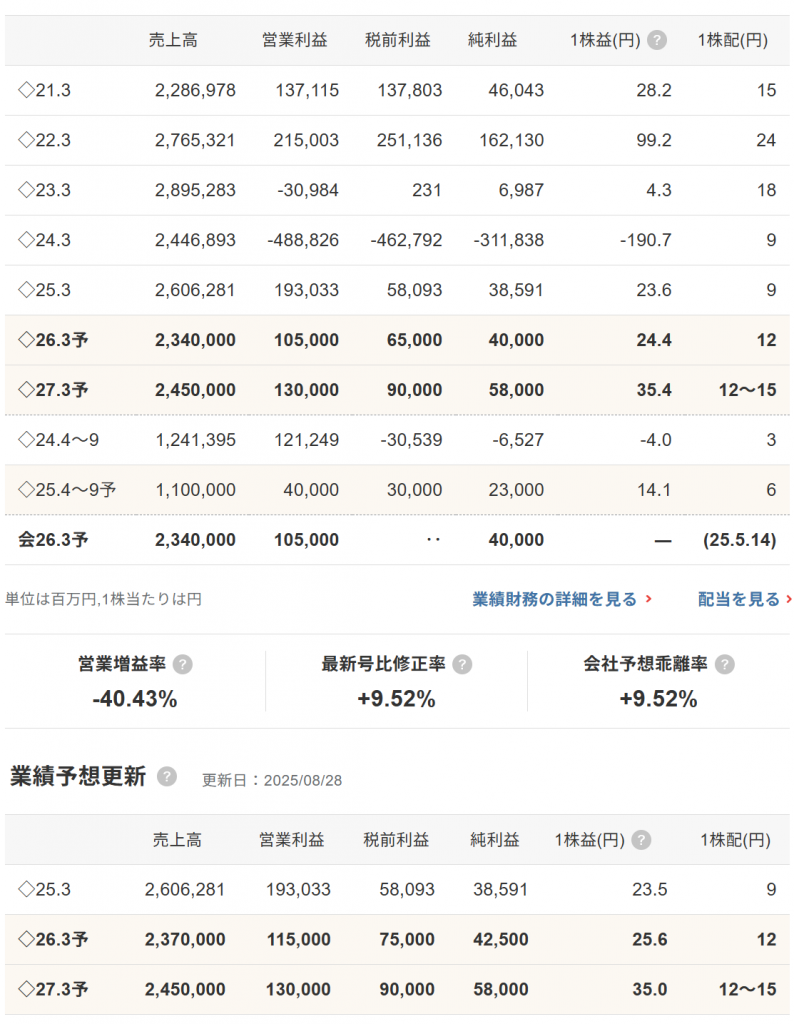Image resolution: width=794 pixels, height=1024 pixels.
Task: Click half-year sales value 1,241,395
Action: tap(195, 440)
